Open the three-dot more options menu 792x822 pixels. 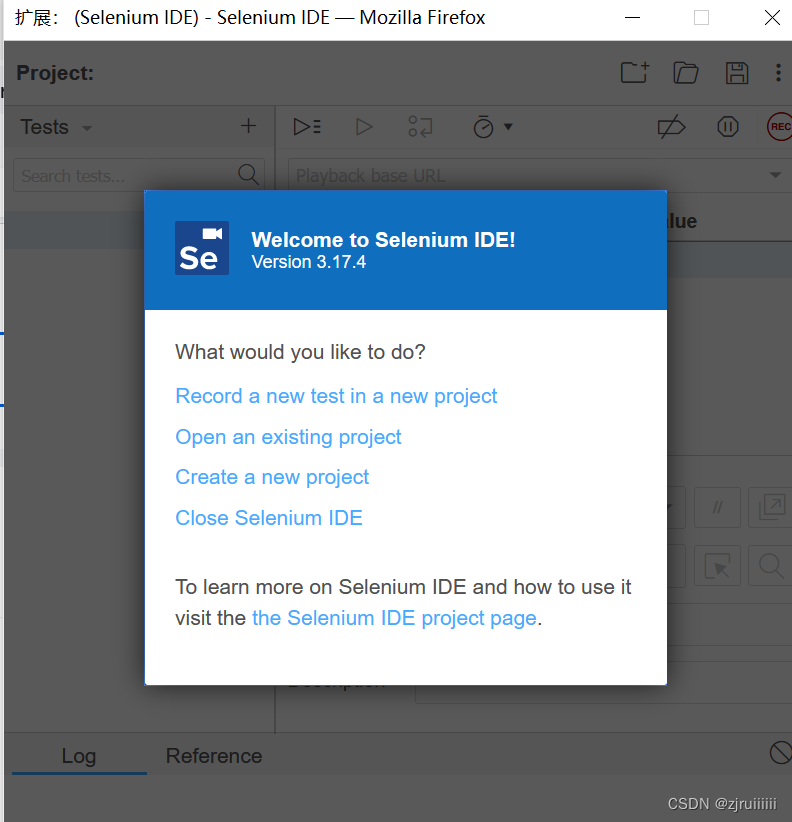[x=778, y=72]
